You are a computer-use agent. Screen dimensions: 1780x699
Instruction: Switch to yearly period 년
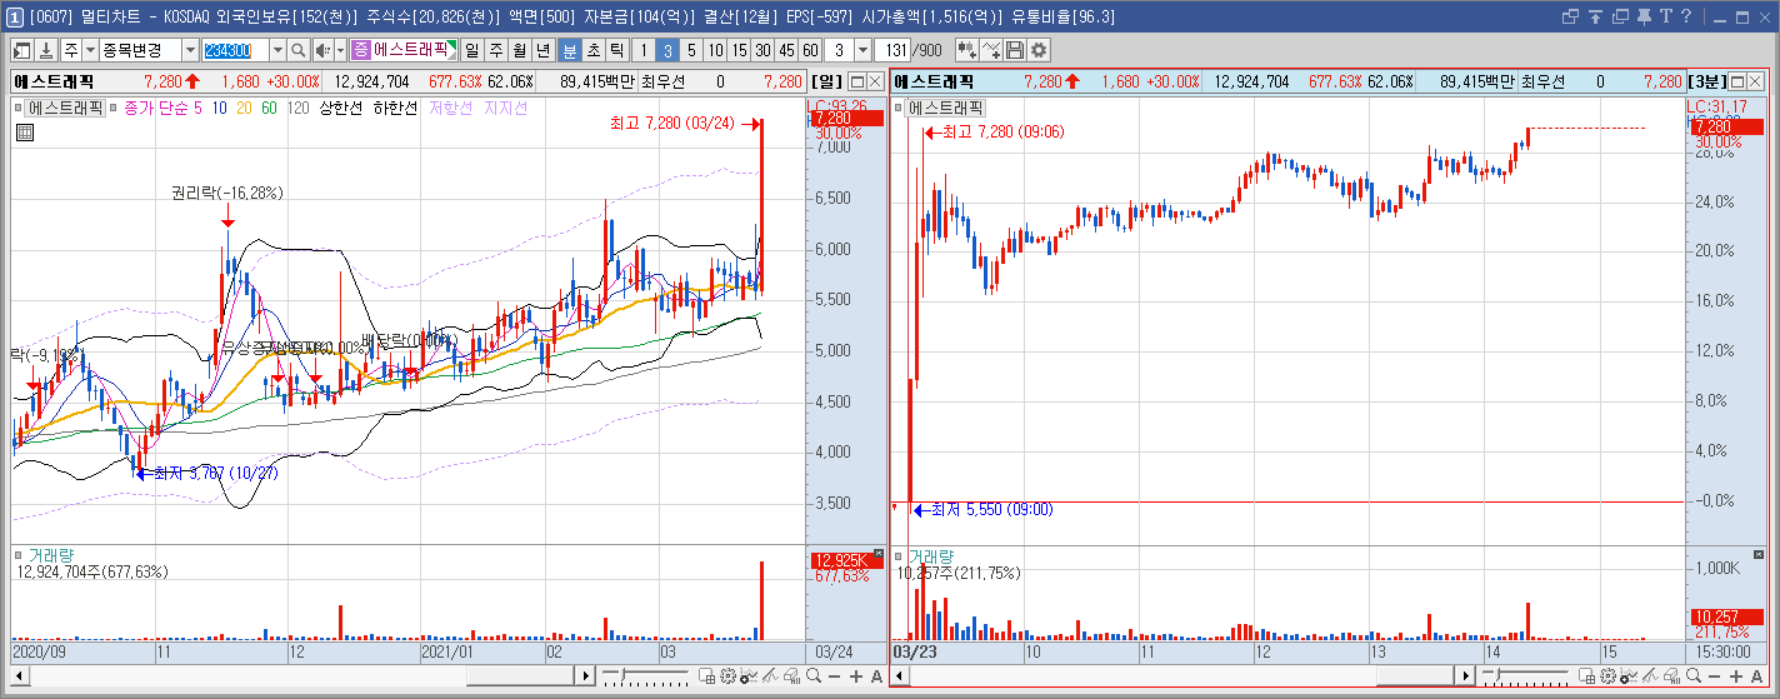543,50
